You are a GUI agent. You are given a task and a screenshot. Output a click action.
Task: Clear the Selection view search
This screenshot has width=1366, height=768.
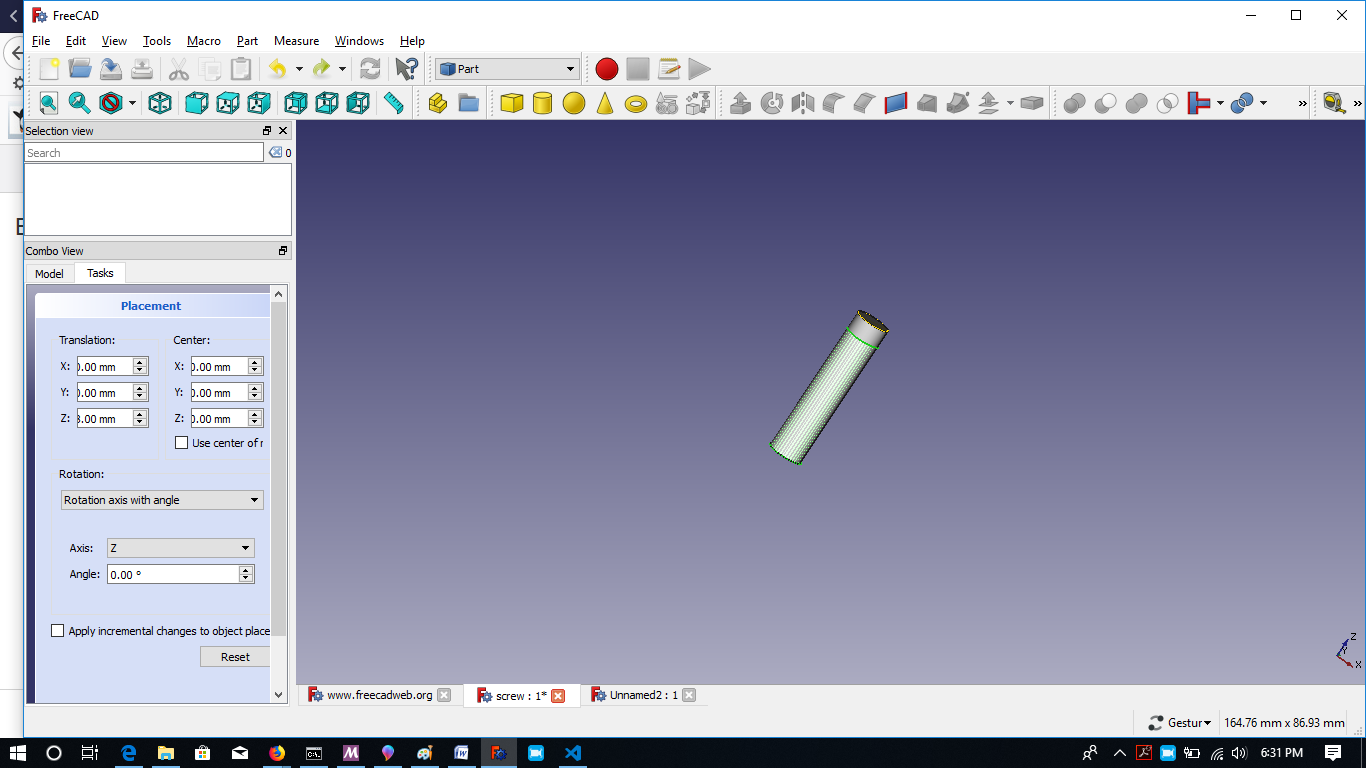coord(275,152)
